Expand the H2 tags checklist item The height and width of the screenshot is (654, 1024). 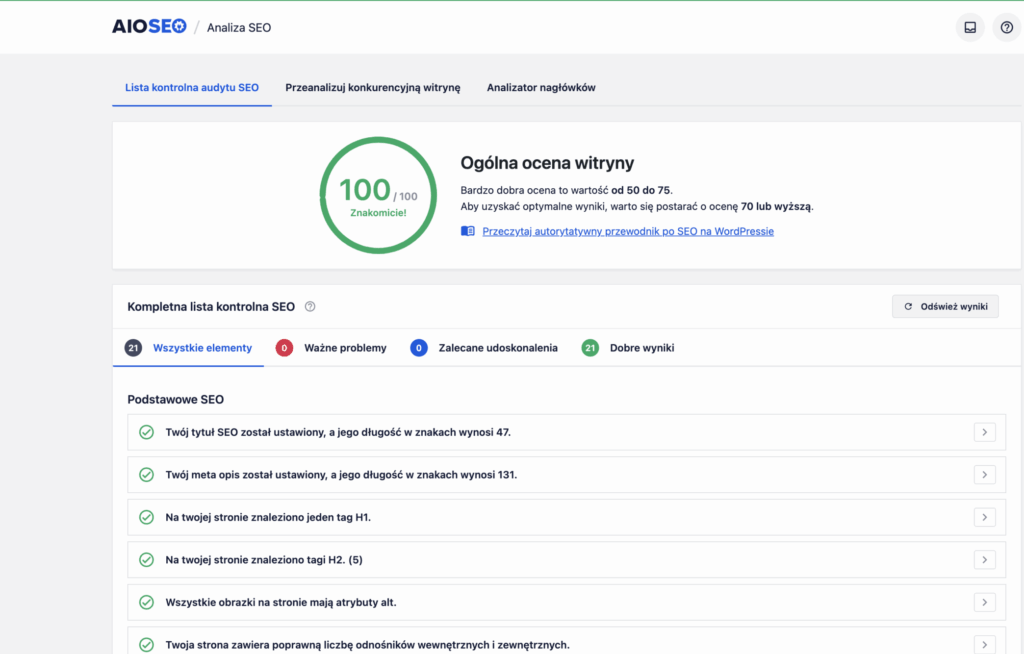coord(985,560)
